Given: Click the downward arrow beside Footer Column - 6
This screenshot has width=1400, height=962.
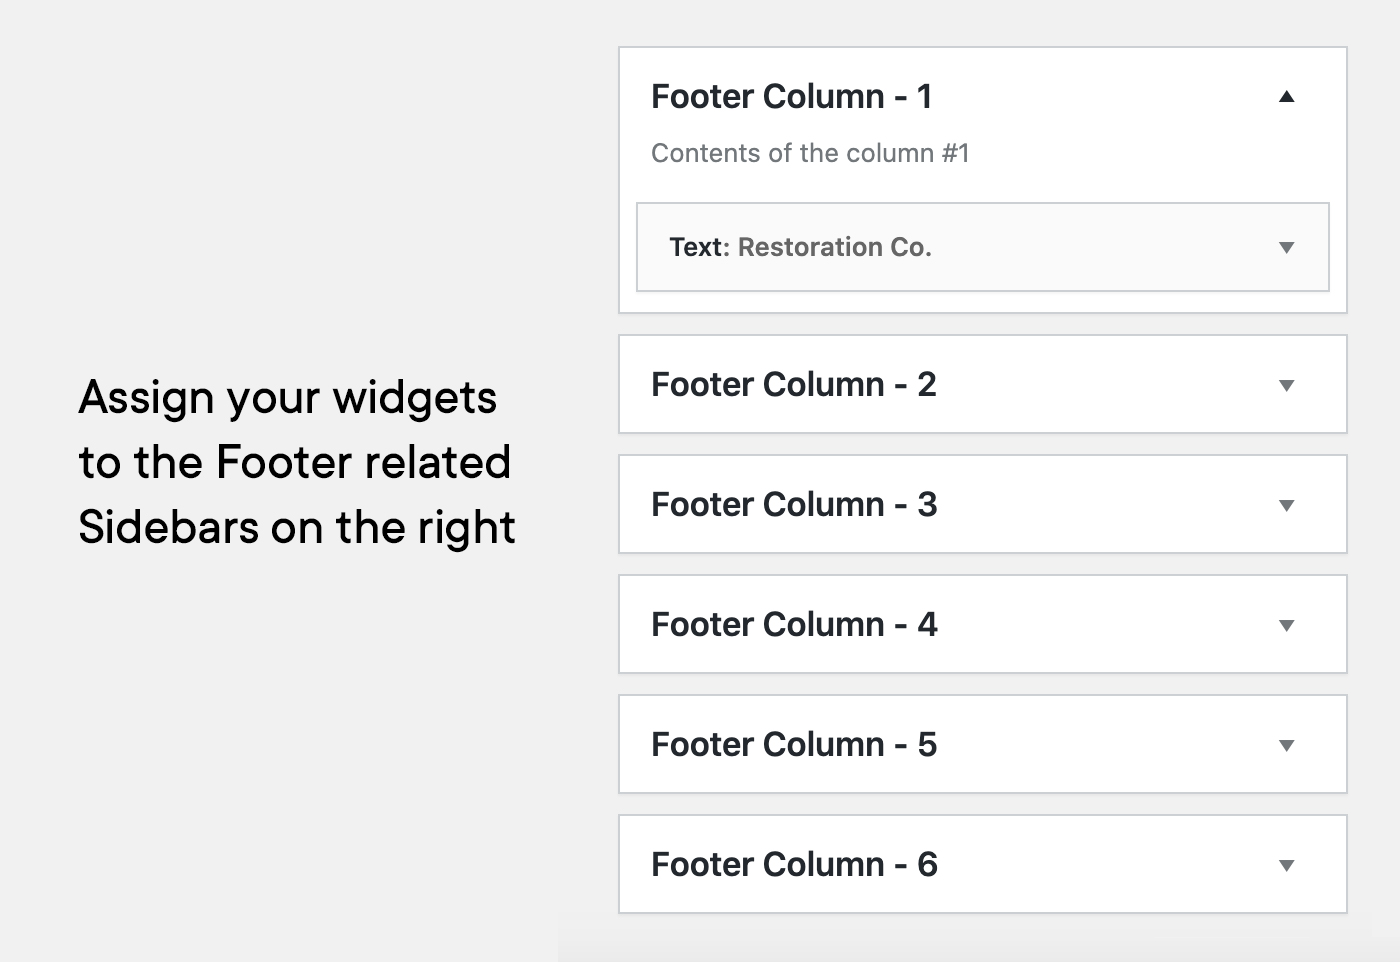Looking at the screenshot, I should tap(1286, 864).
